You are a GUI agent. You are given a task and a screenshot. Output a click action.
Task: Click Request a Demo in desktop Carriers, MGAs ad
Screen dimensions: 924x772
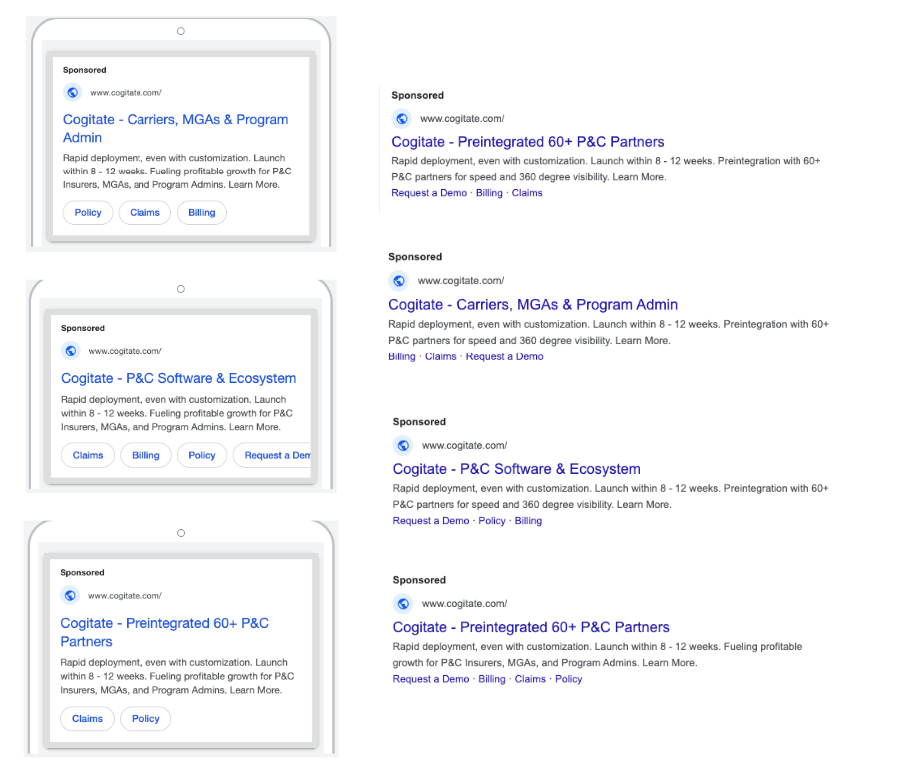(504, 357)
